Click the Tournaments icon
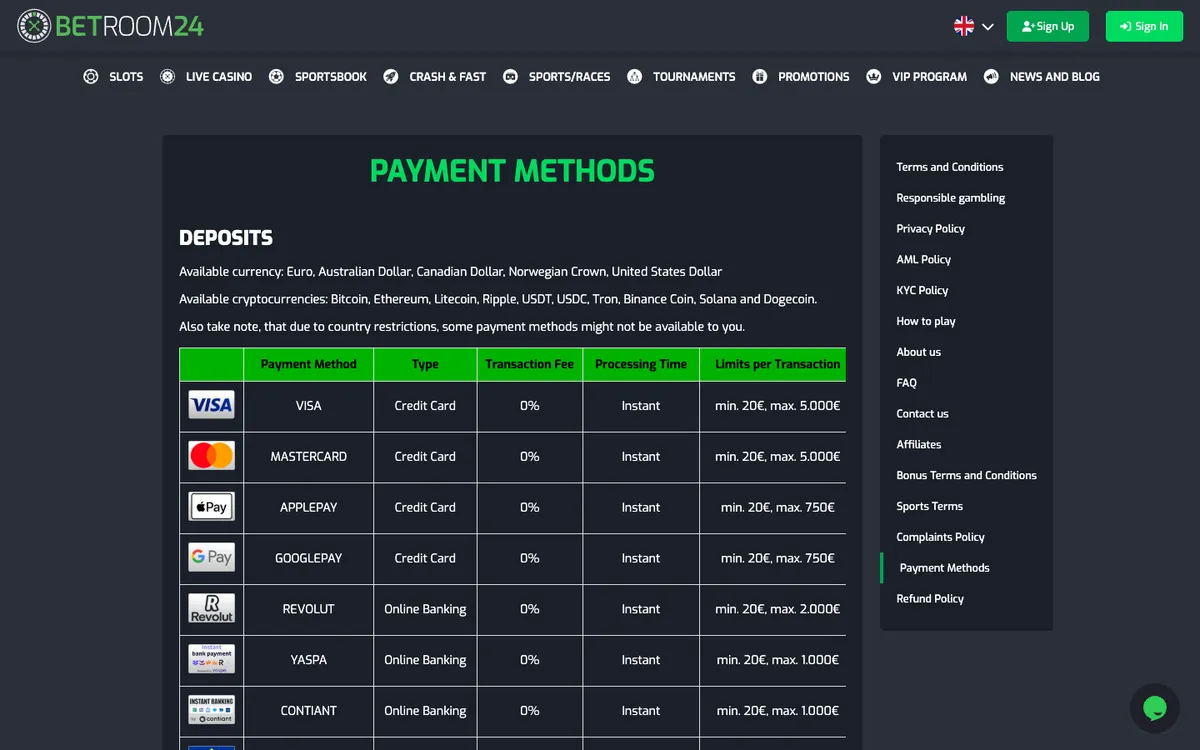Screen dimensions: 1200x750 [634, 77]
